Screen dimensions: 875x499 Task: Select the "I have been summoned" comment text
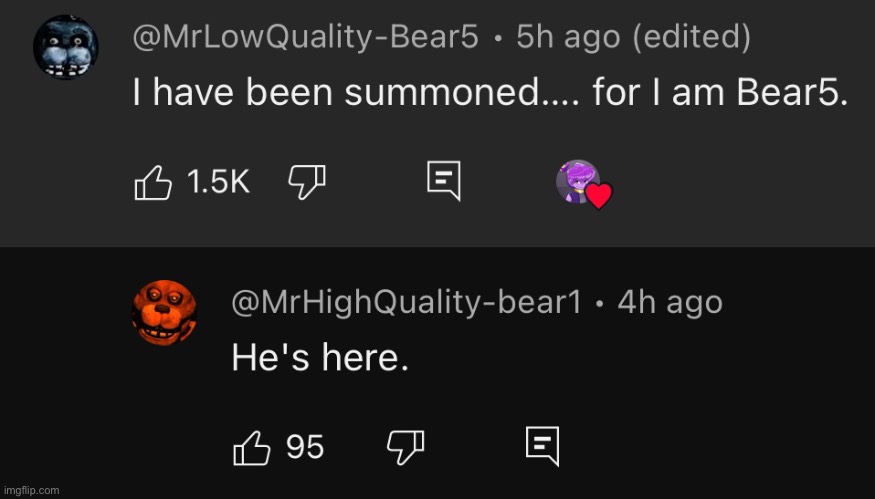coord(490,95)
